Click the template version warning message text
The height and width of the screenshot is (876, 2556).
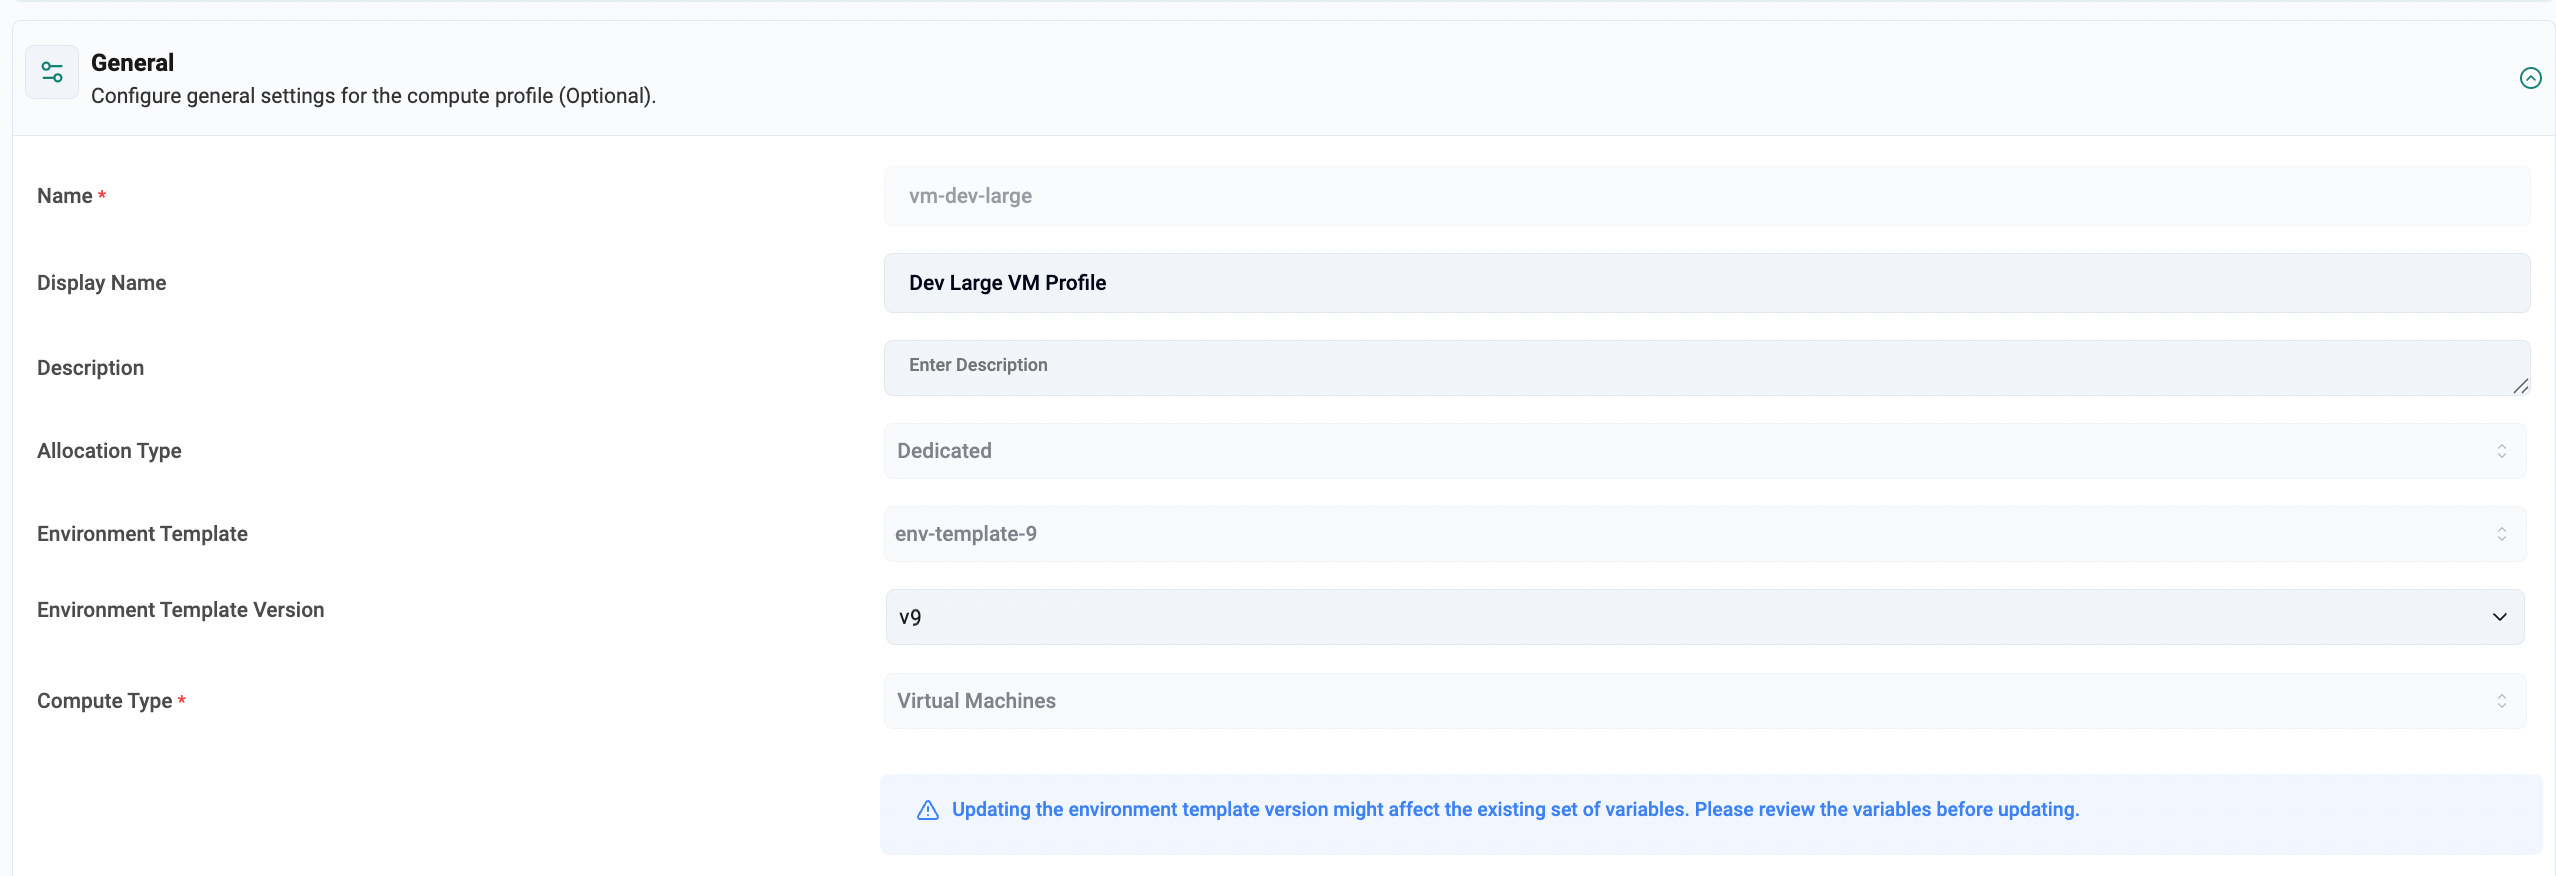pyautogui.click(x=1514, y=810)
